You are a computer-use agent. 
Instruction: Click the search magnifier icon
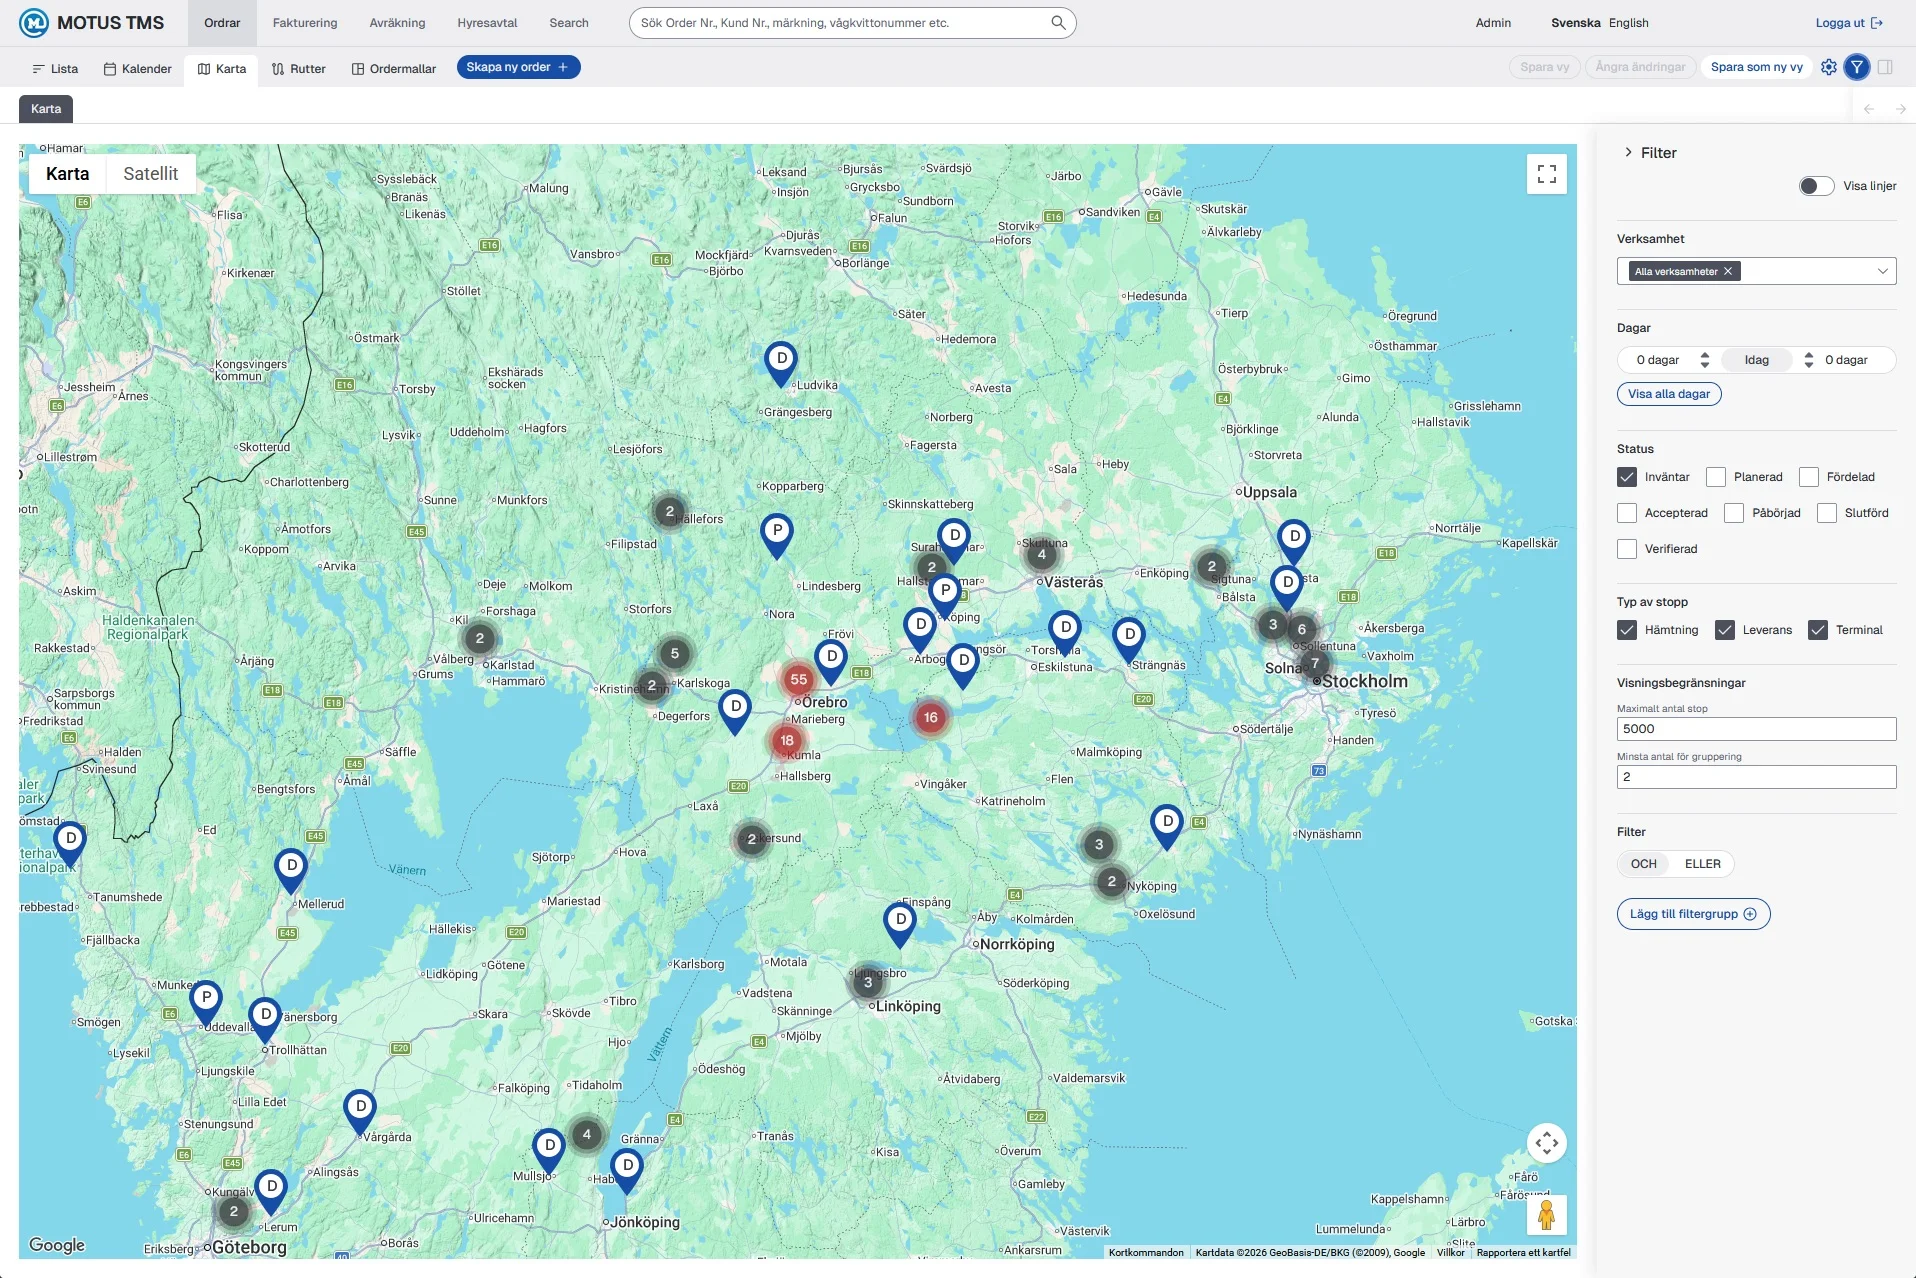[1058, 23]
